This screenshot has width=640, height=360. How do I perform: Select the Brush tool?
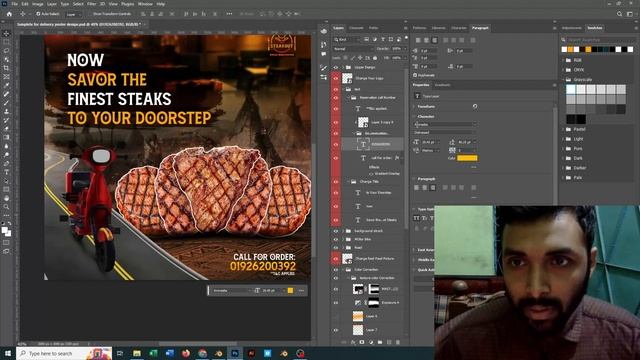click(x=6, y=103)
